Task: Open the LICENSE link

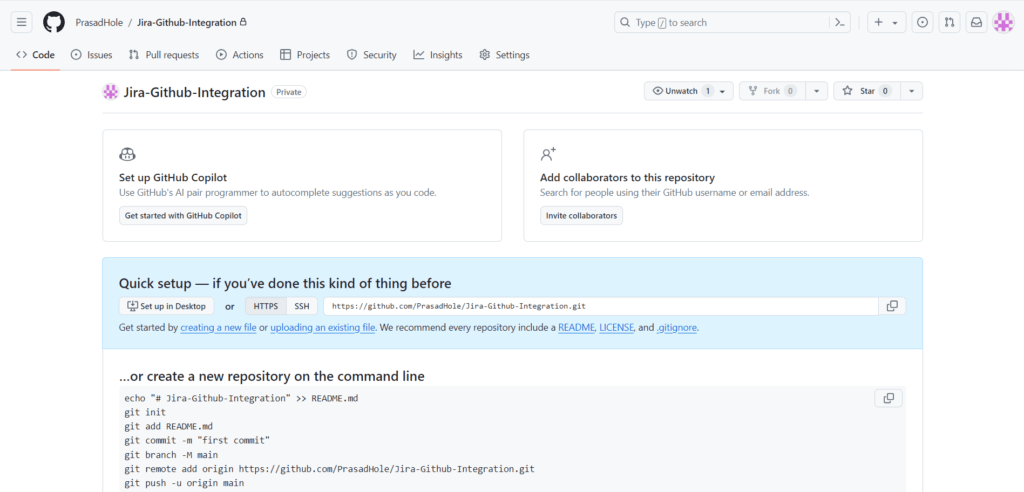Action: [616, 327]
